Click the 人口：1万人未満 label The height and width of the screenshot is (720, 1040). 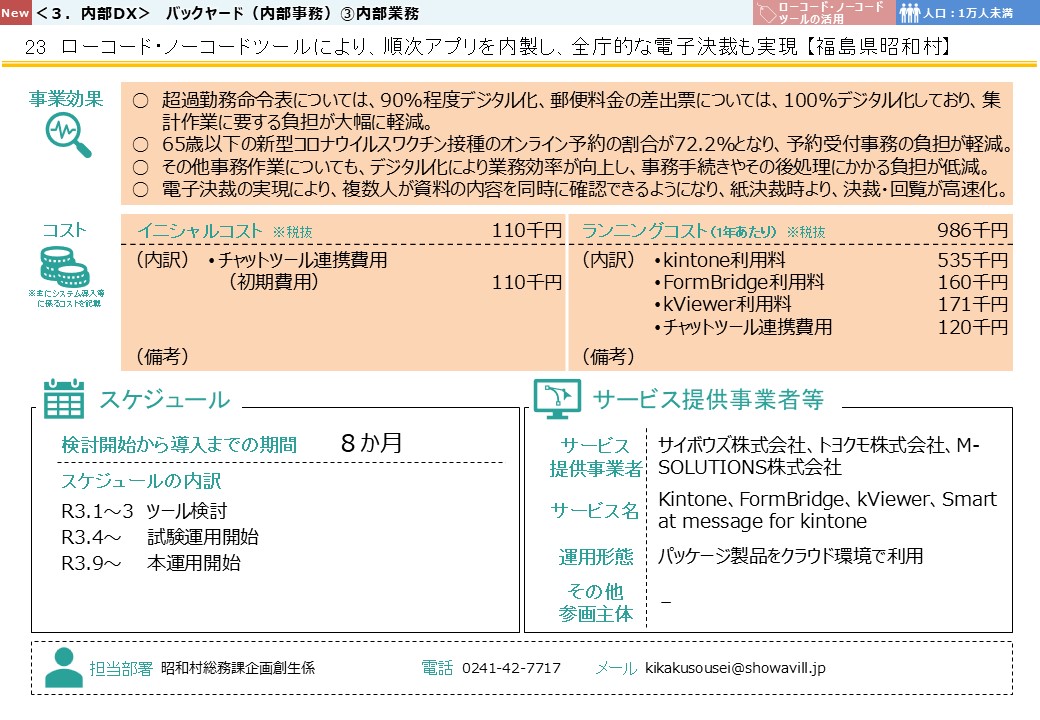pyautogui.click(x=968, y=13)
